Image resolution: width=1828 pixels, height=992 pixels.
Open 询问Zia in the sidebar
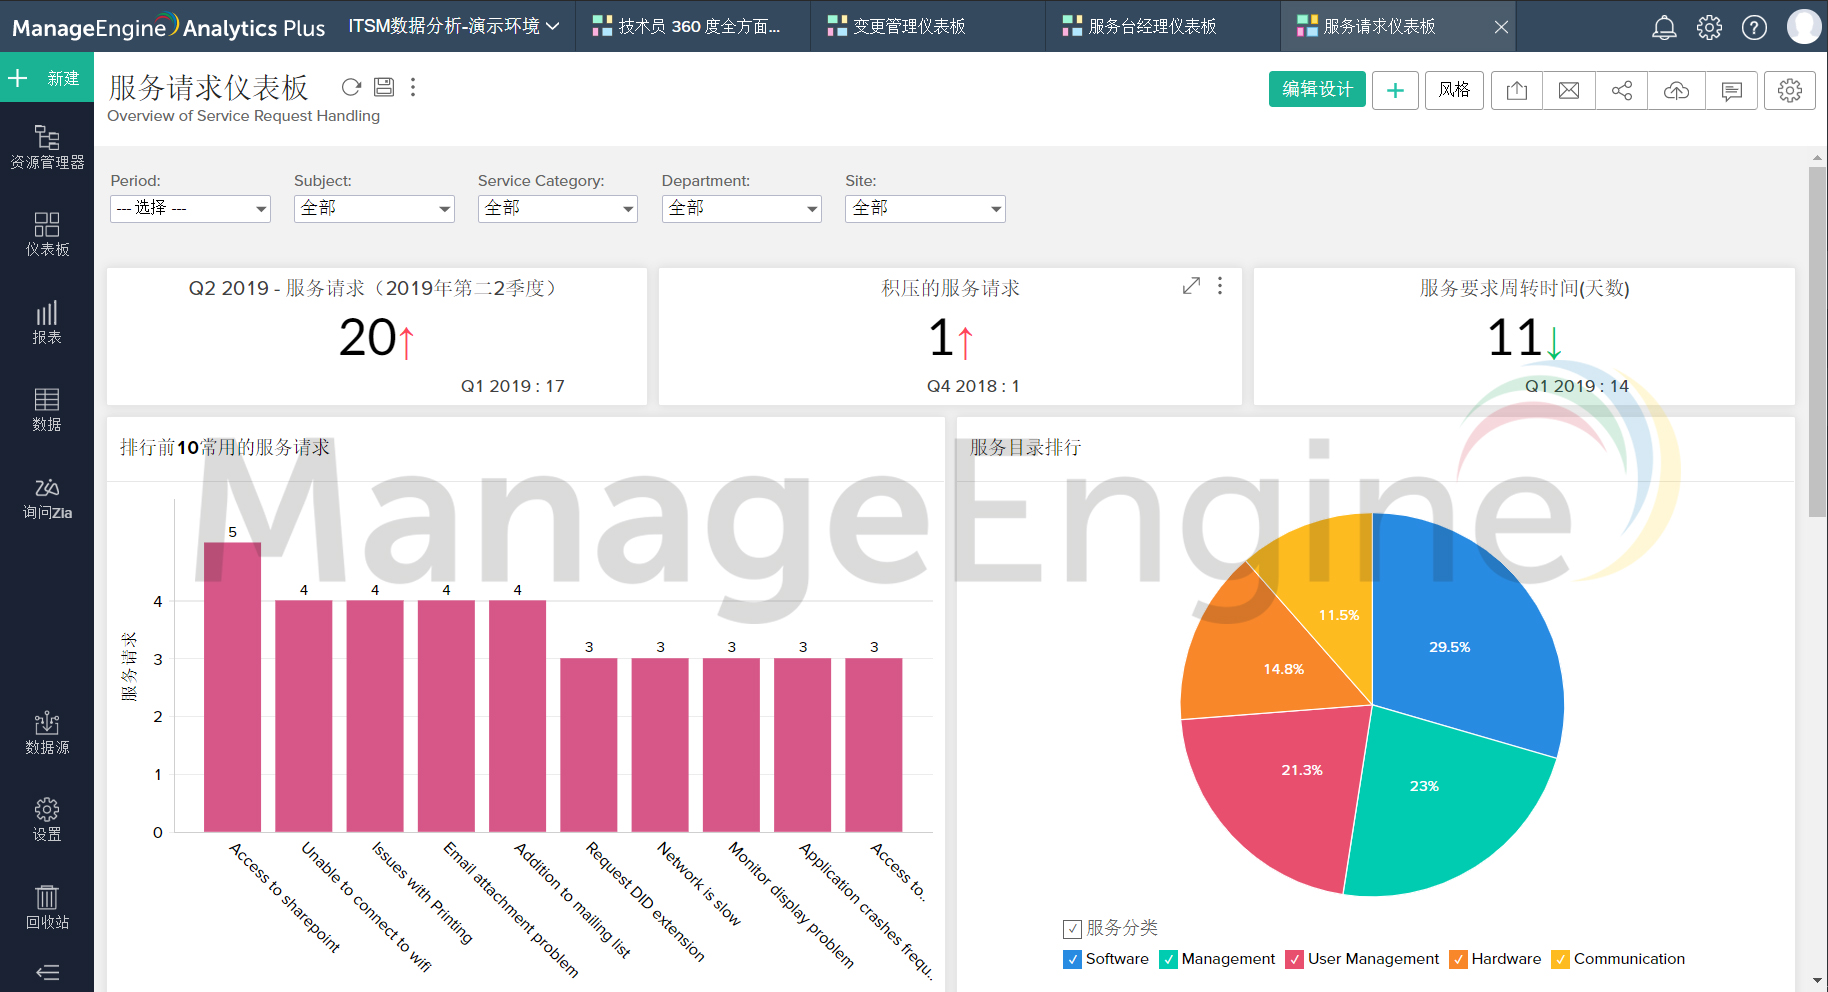(x=47, y=497)
